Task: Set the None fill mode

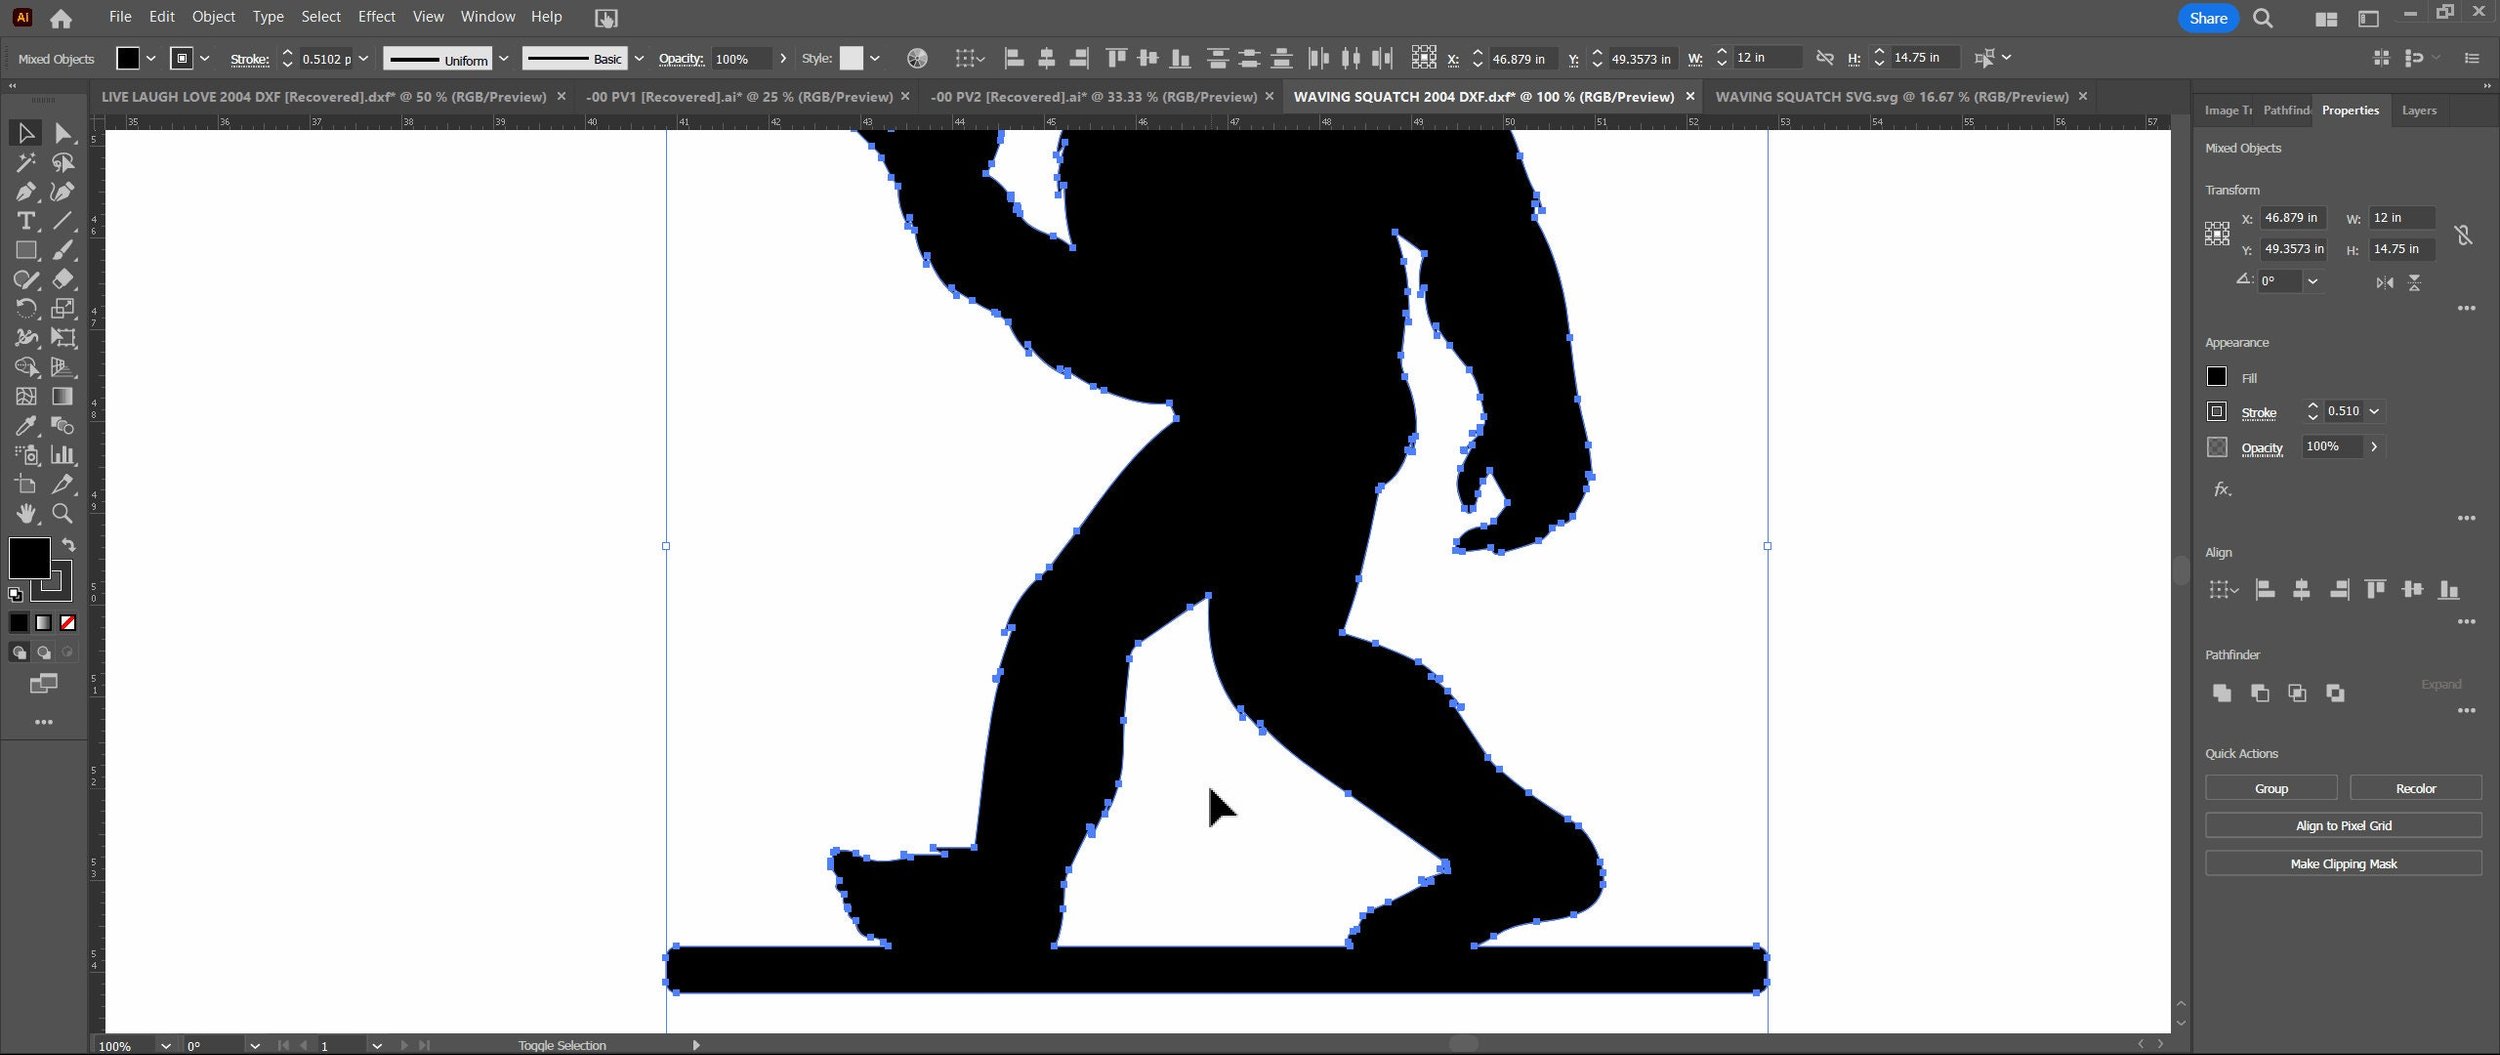Action: pos(68,623)
